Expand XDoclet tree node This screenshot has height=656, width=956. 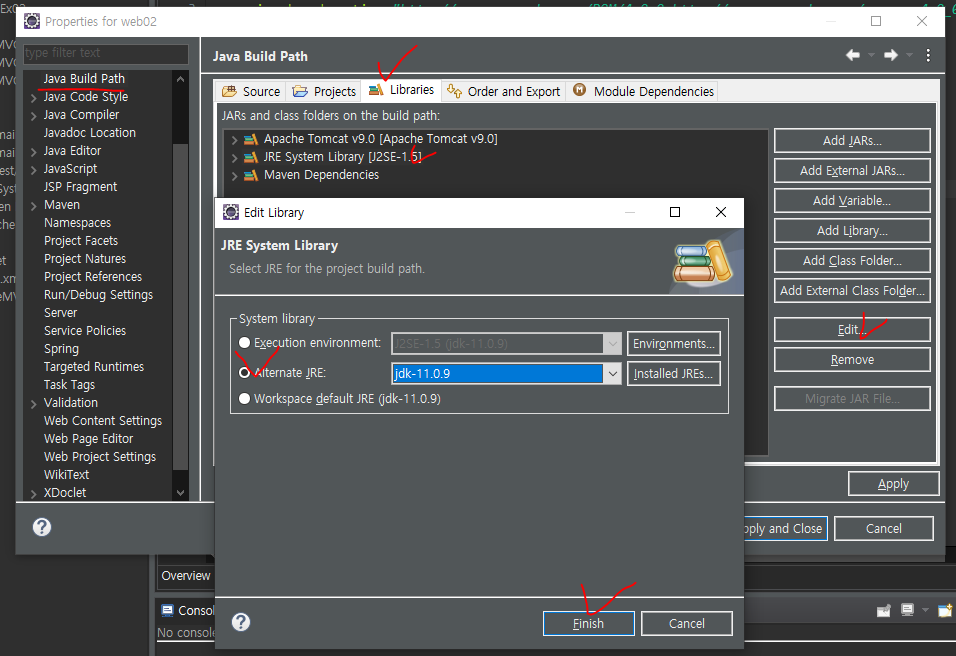34,493
